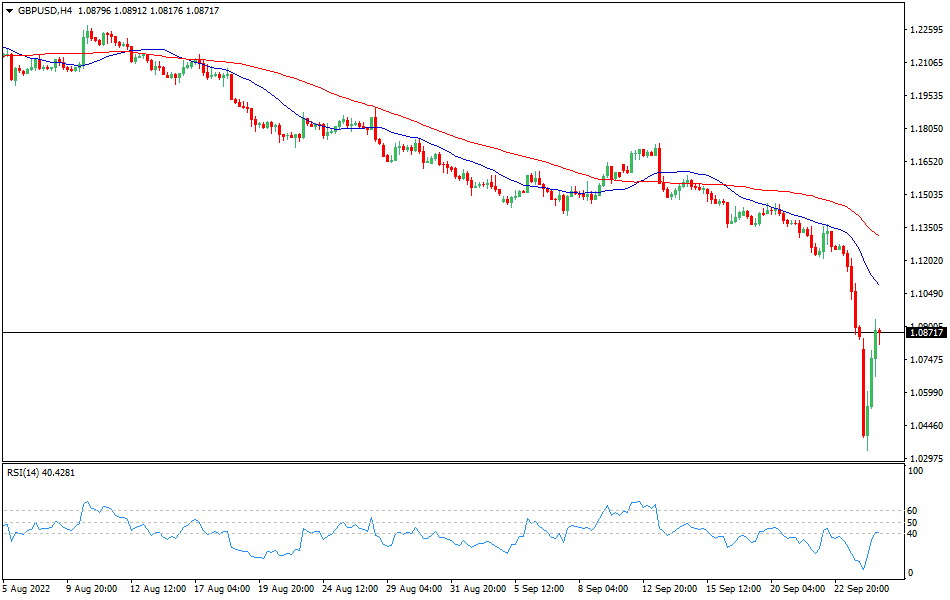
Task: Click the RSI 0 level label
Action: point(909,573)
